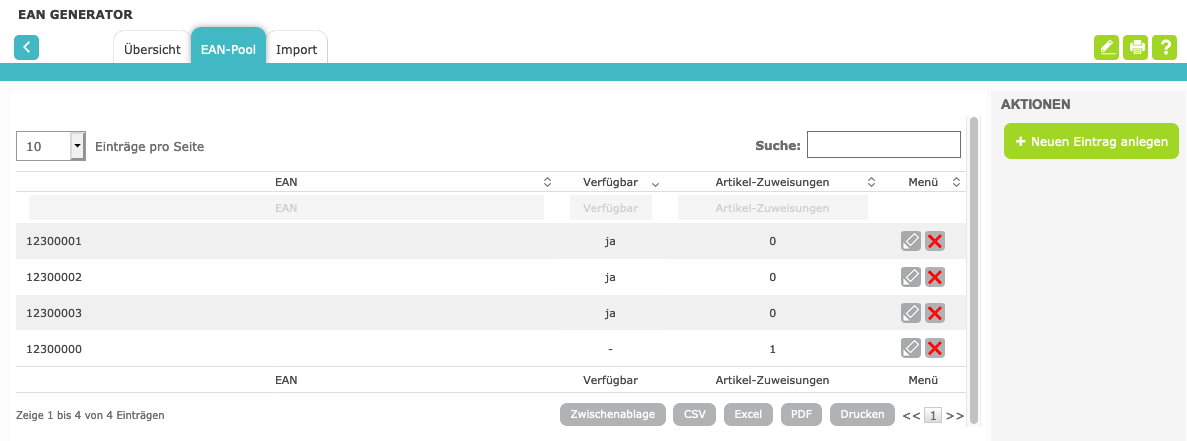
Task: Click the green edit pencil icon
Action: [1106, 47]
